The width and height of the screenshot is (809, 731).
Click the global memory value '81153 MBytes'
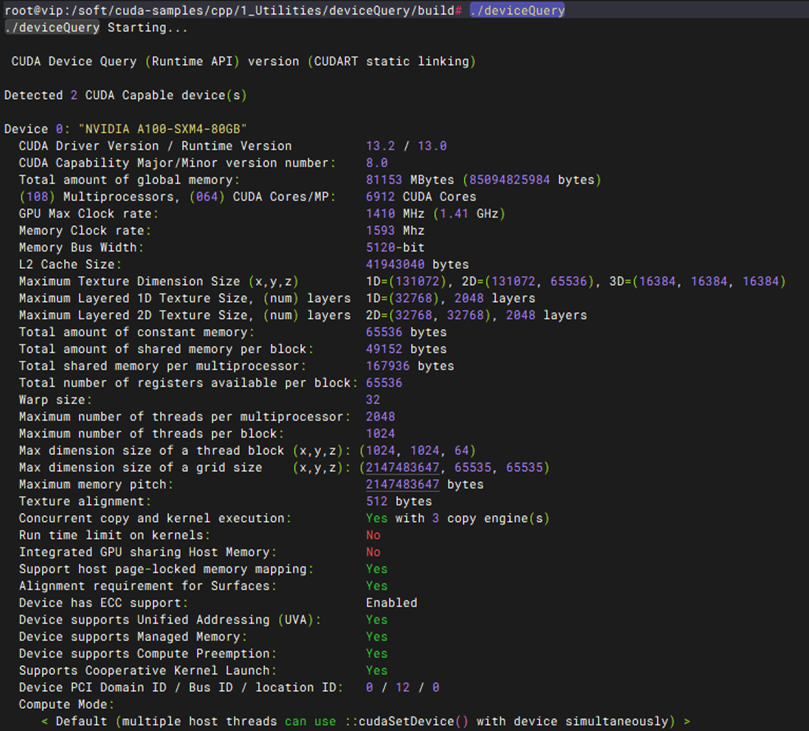410,180
